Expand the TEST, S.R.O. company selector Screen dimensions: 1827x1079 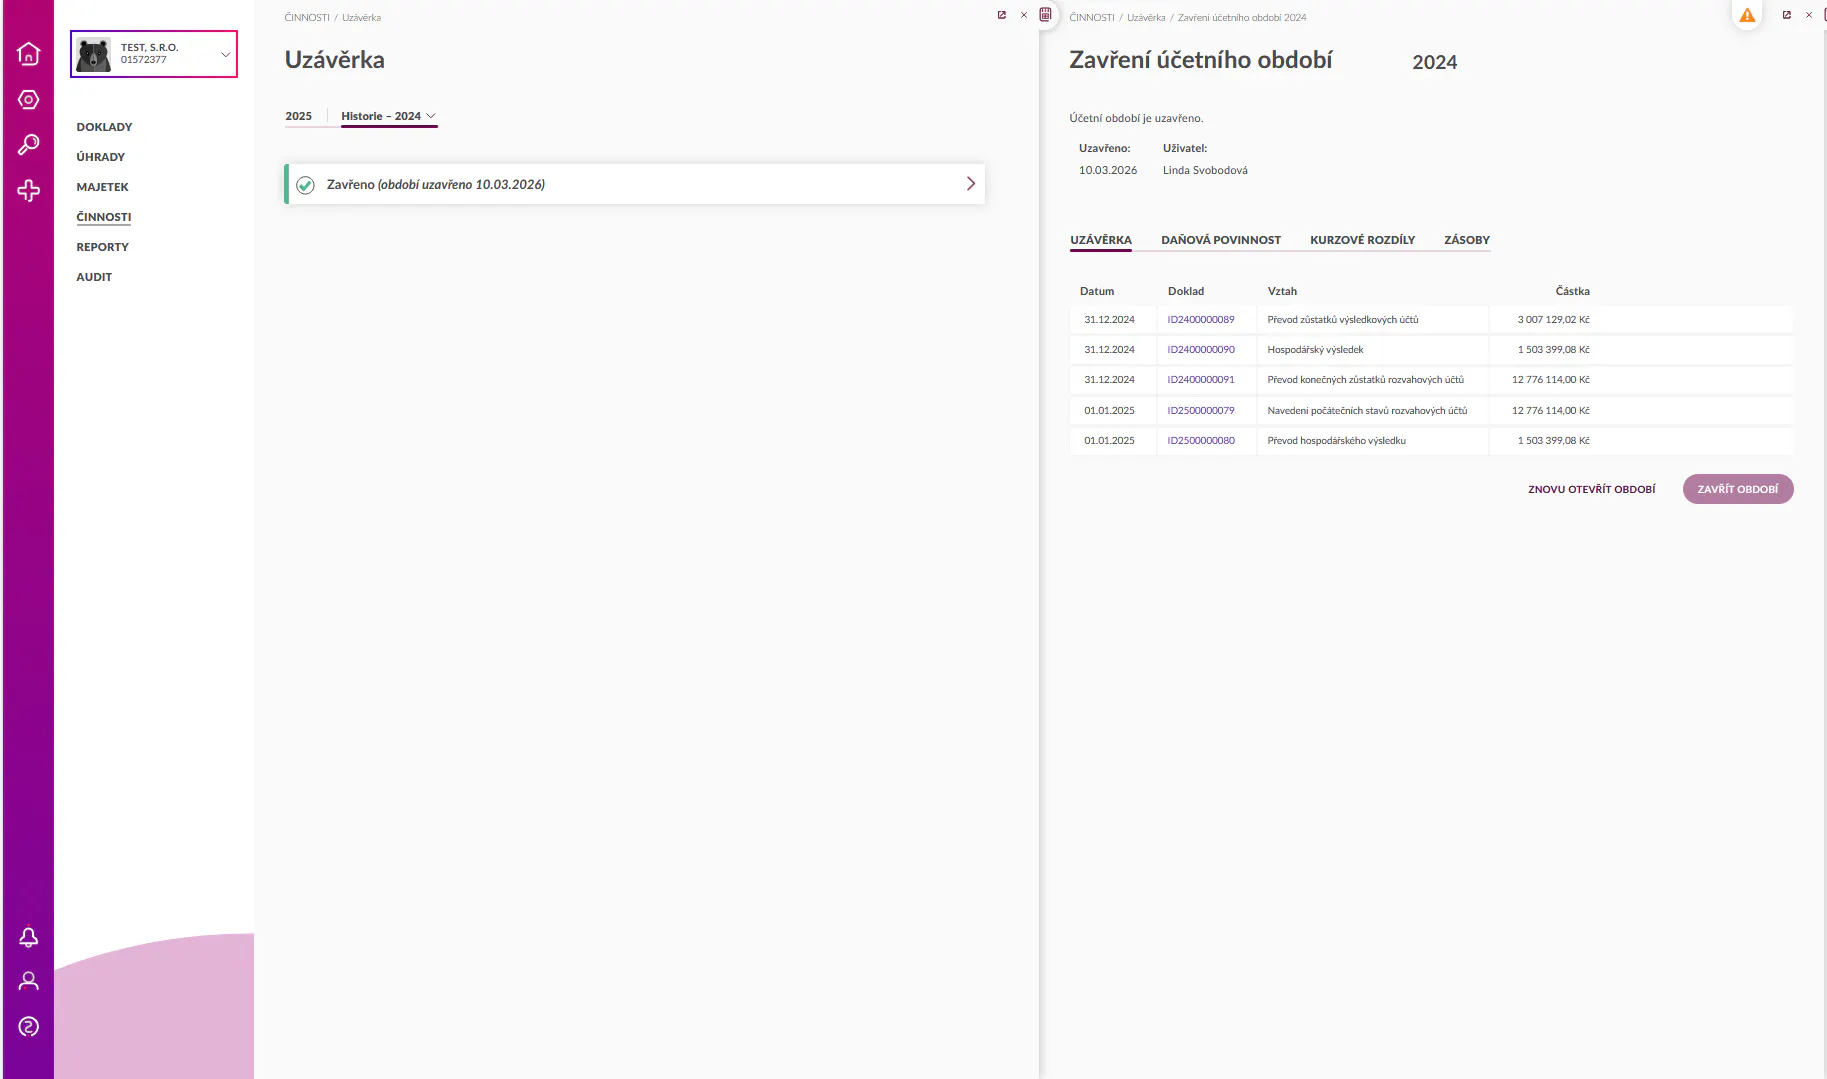[x=225, y=54]
